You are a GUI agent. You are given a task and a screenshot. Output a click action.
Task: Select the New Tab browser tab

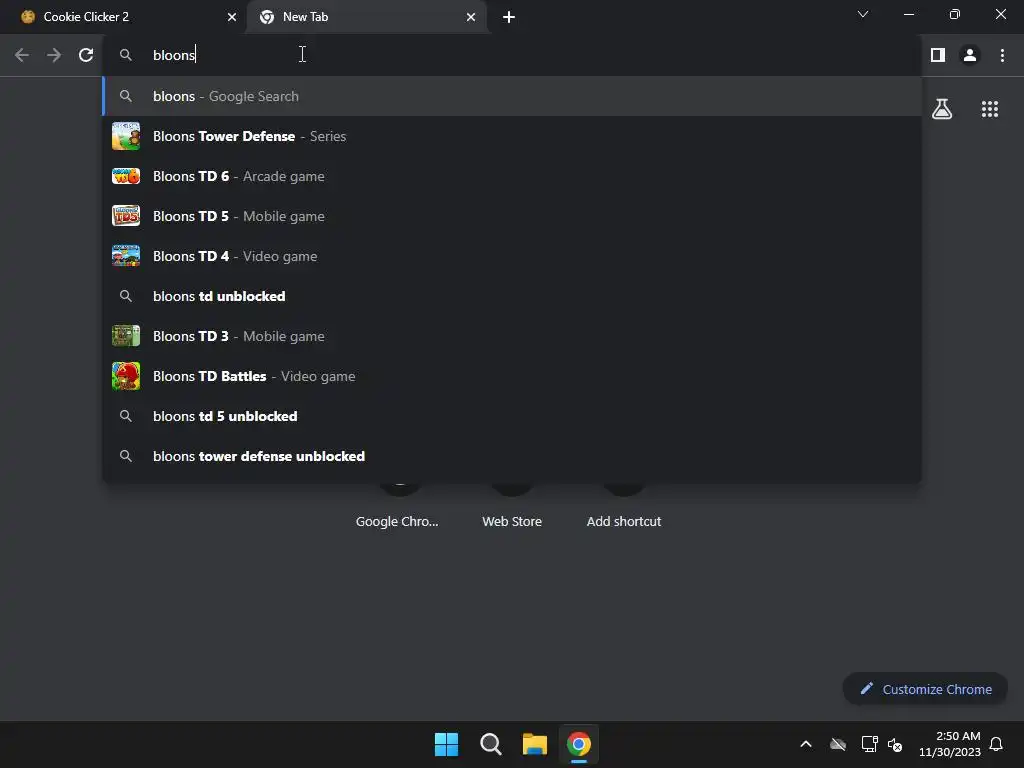tap(366, 17)
